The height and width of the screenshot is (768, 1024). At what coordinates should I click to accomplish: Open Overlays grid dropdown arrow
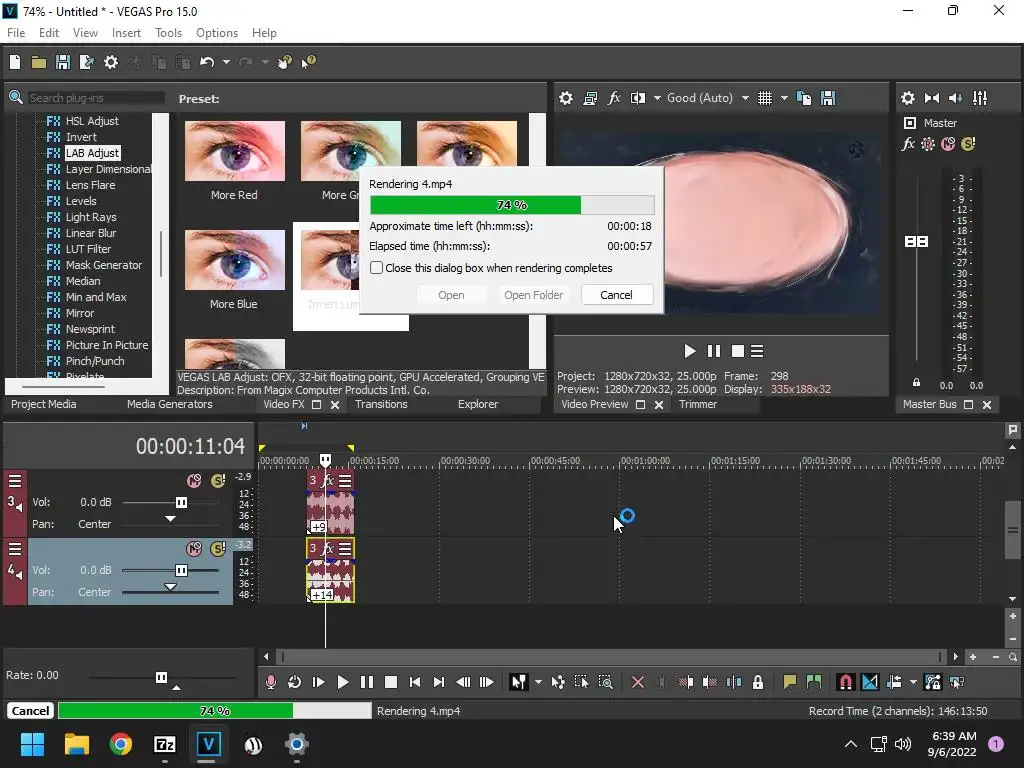784,98
